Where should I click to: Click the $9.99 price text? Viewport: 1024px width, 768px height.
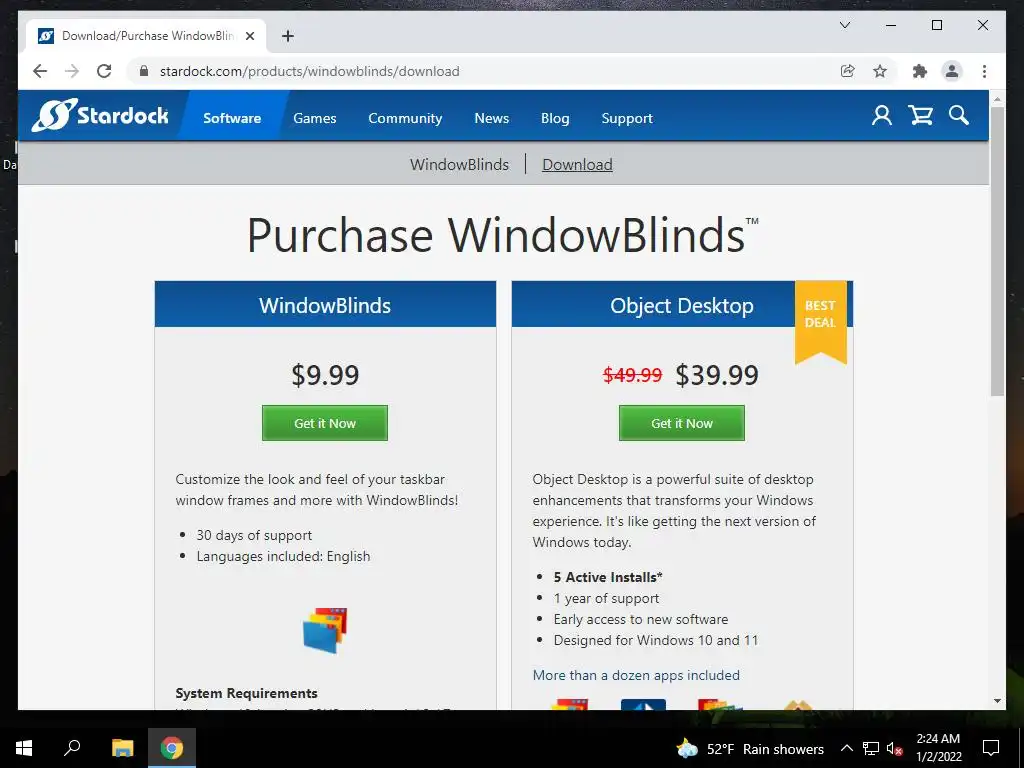pos(325,375)
